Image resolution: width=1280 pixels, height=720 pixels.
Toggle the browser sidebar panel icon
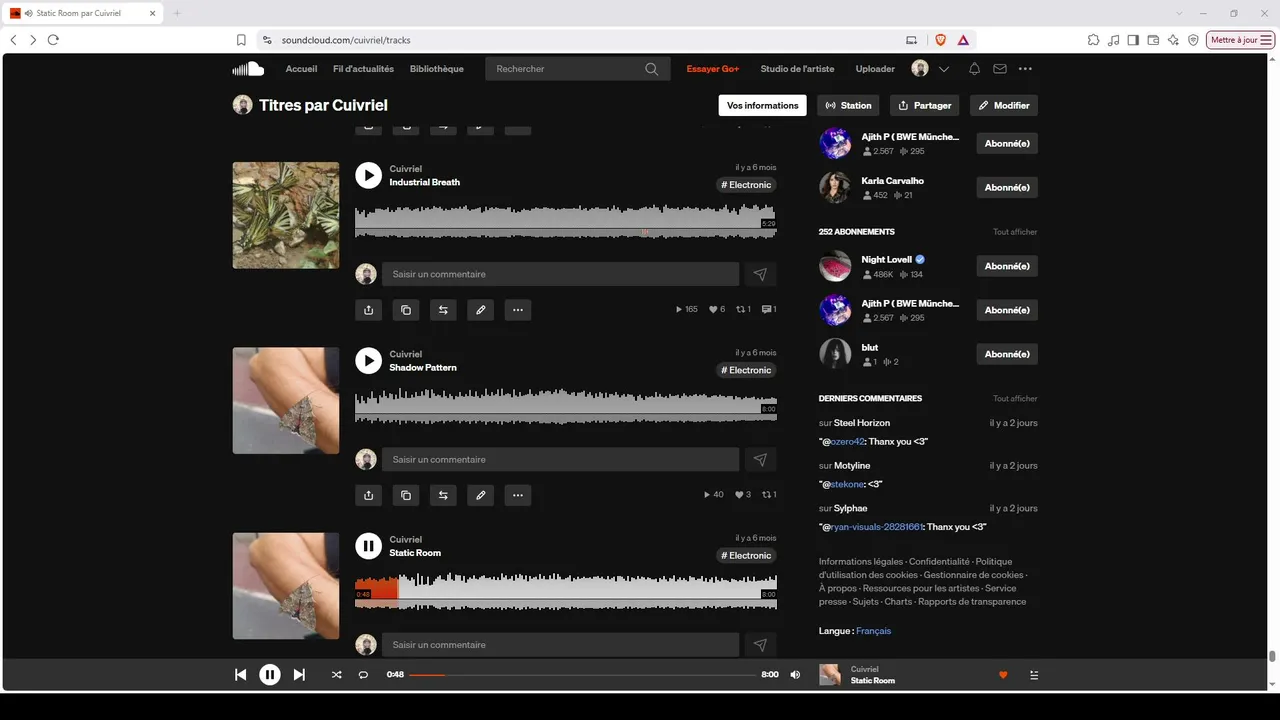1133,40
